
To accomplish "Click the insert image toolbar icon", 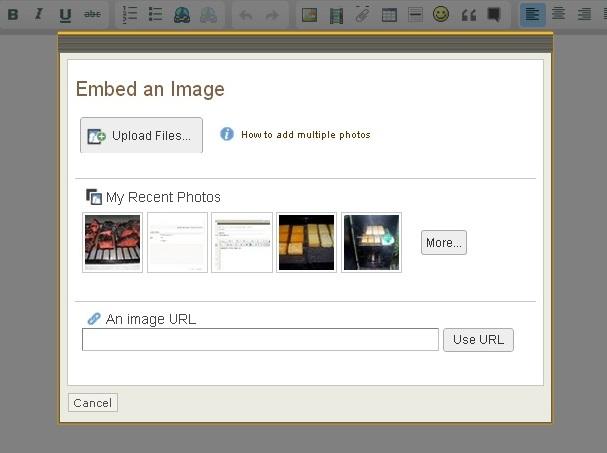I will click(310, 14).
